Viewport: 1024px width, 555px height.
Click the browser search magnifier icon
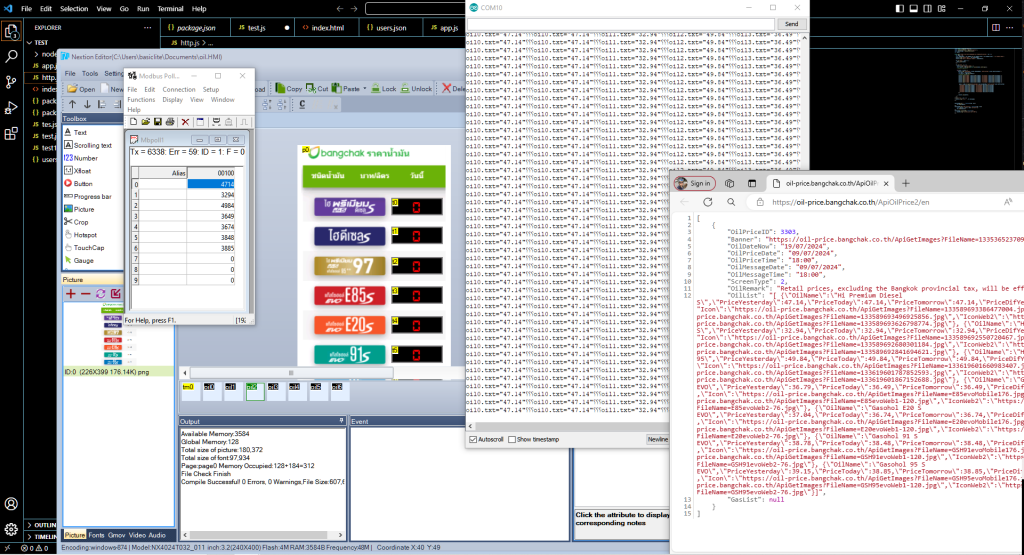point(731,202)
